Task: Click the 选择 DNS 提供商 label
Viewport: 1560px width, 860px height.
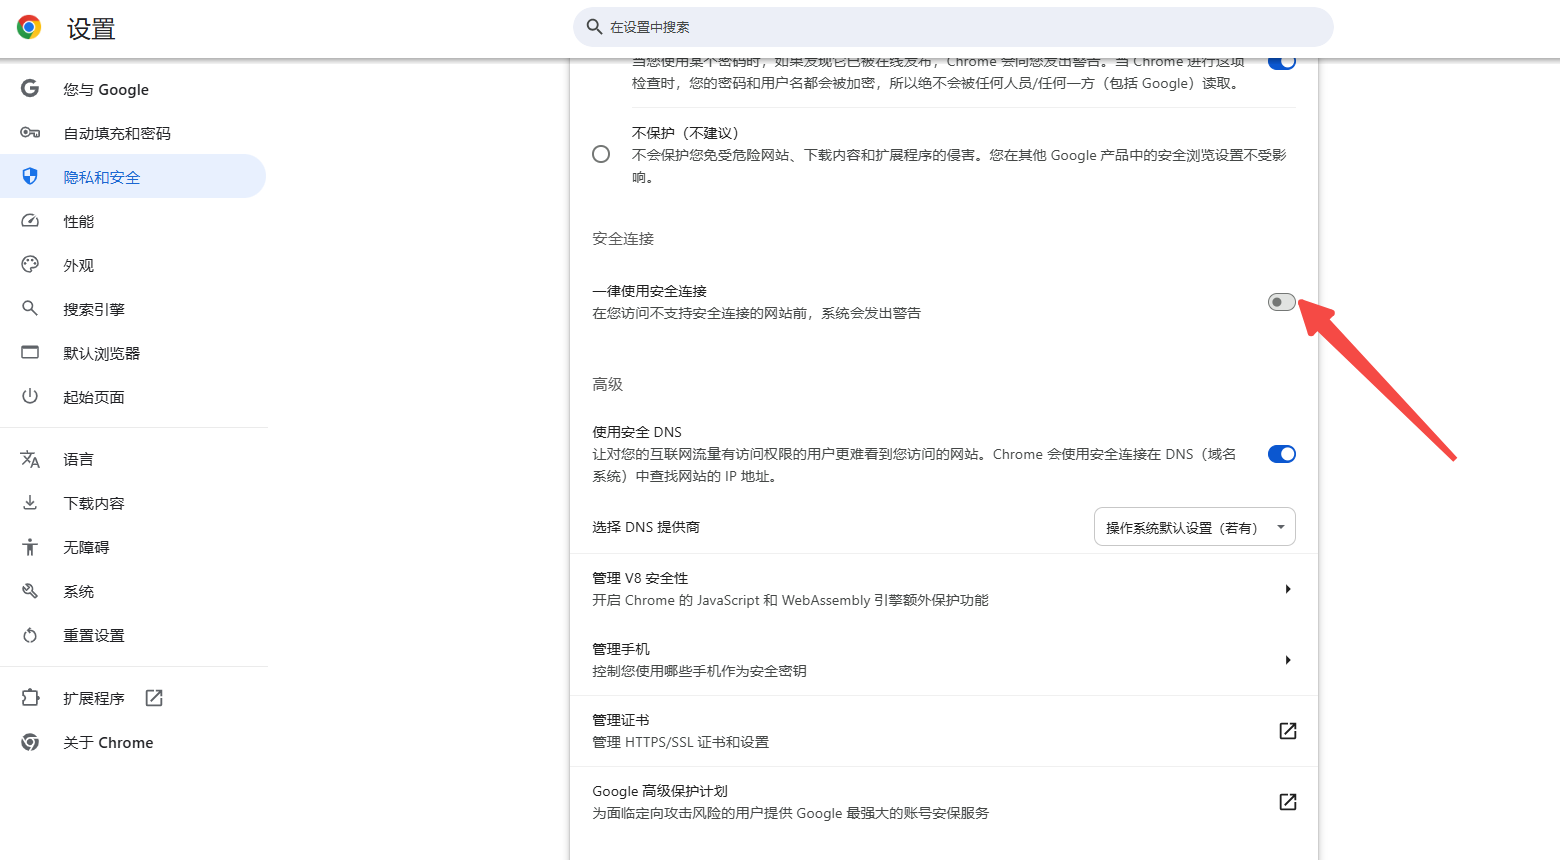Action: (x=646, y=527)
